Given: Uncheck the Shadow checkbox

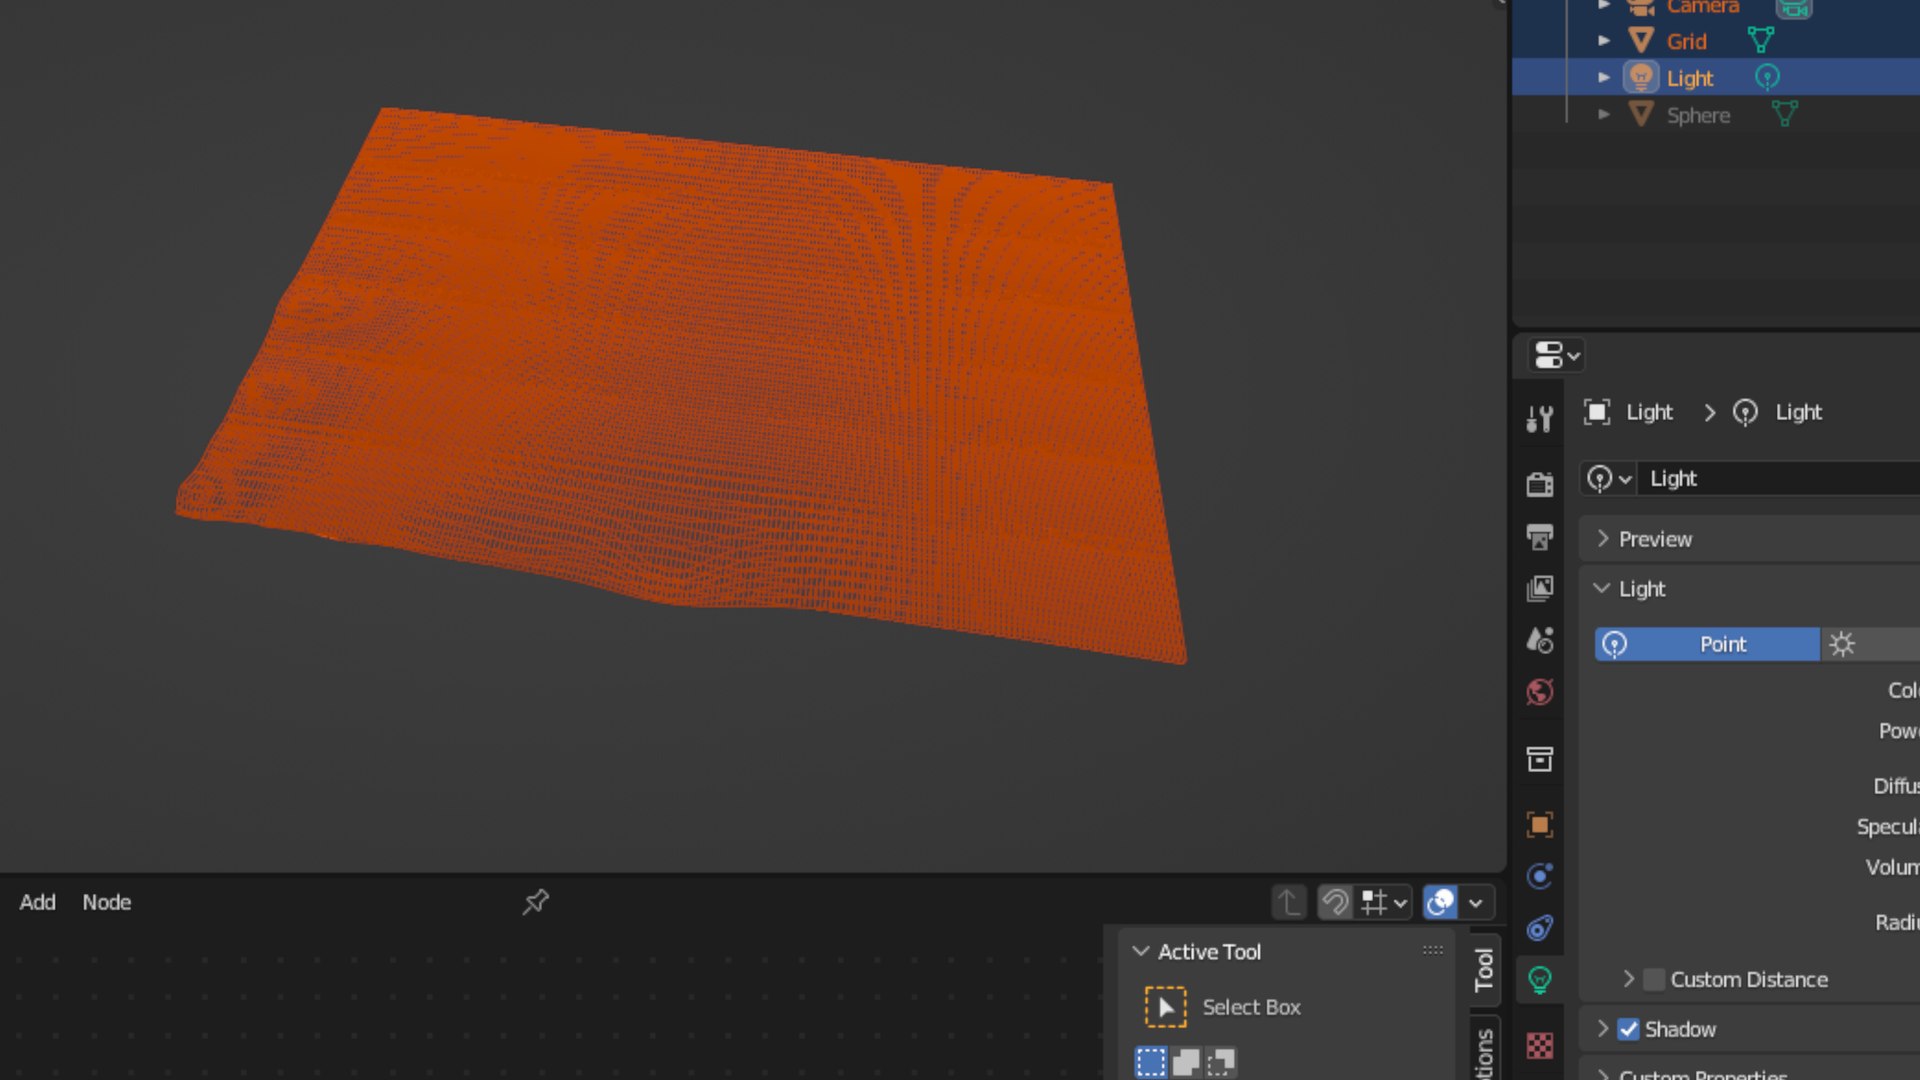Looking at the screenshot, I should tap(1629, 1029).
